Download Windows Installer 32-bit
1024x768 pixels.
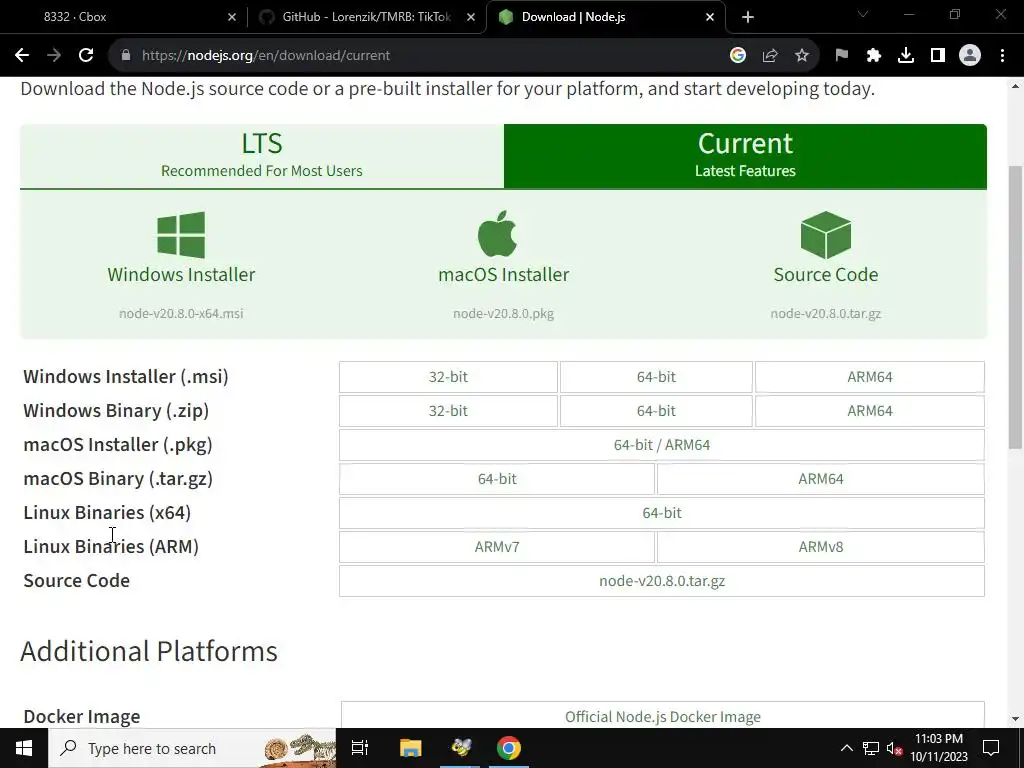448,377
